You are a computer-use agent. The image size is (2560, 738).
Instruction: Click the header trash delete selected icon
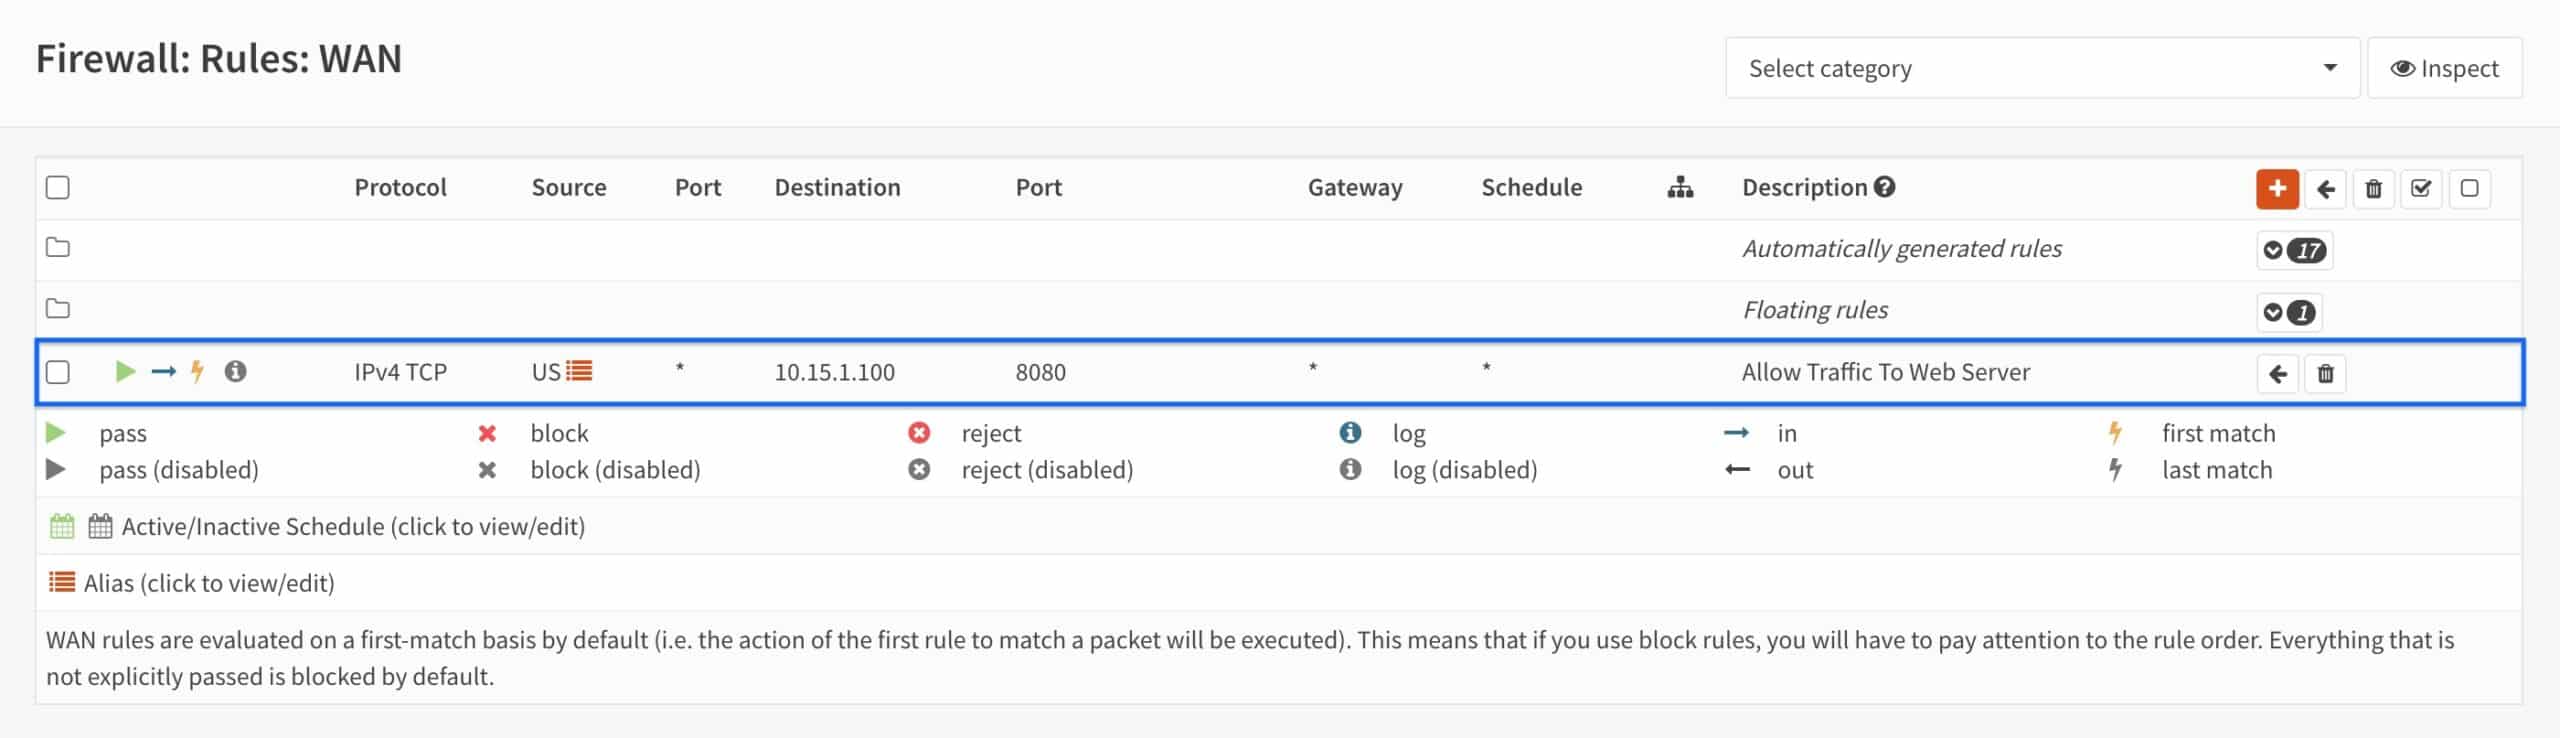point(2374,189)
